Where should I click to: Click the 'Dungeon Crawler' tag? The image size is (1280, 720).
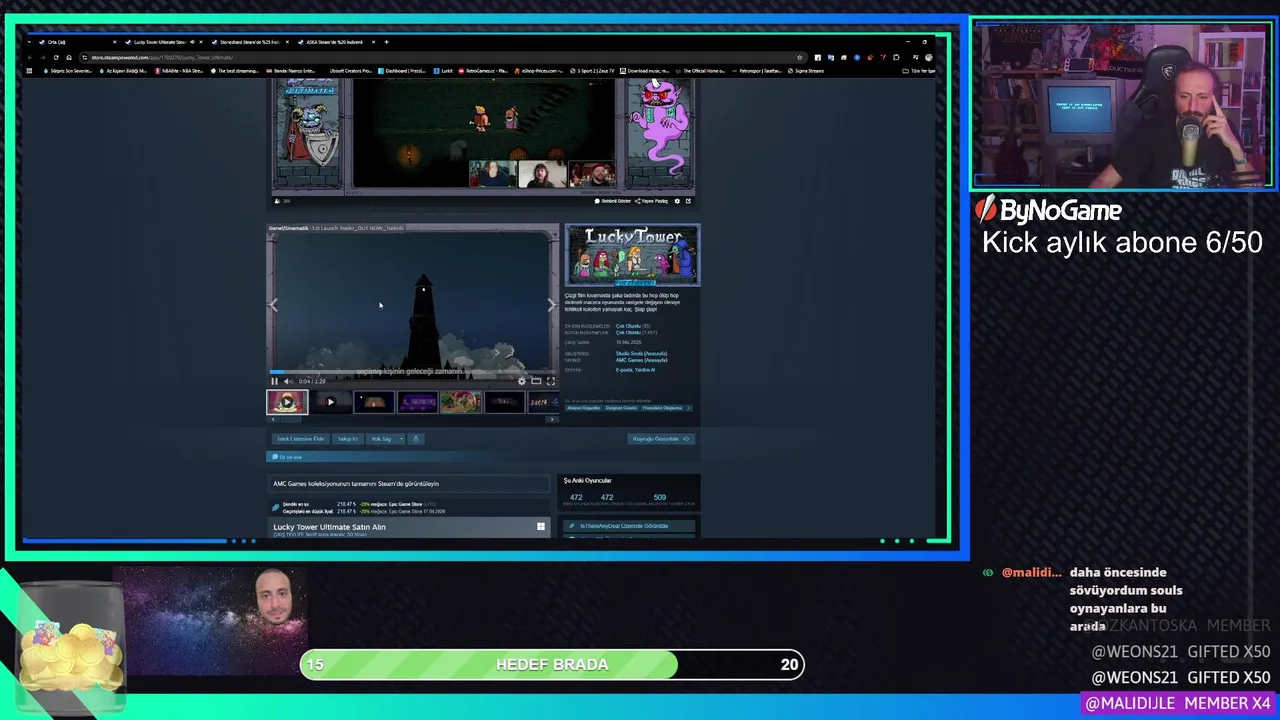621,408
